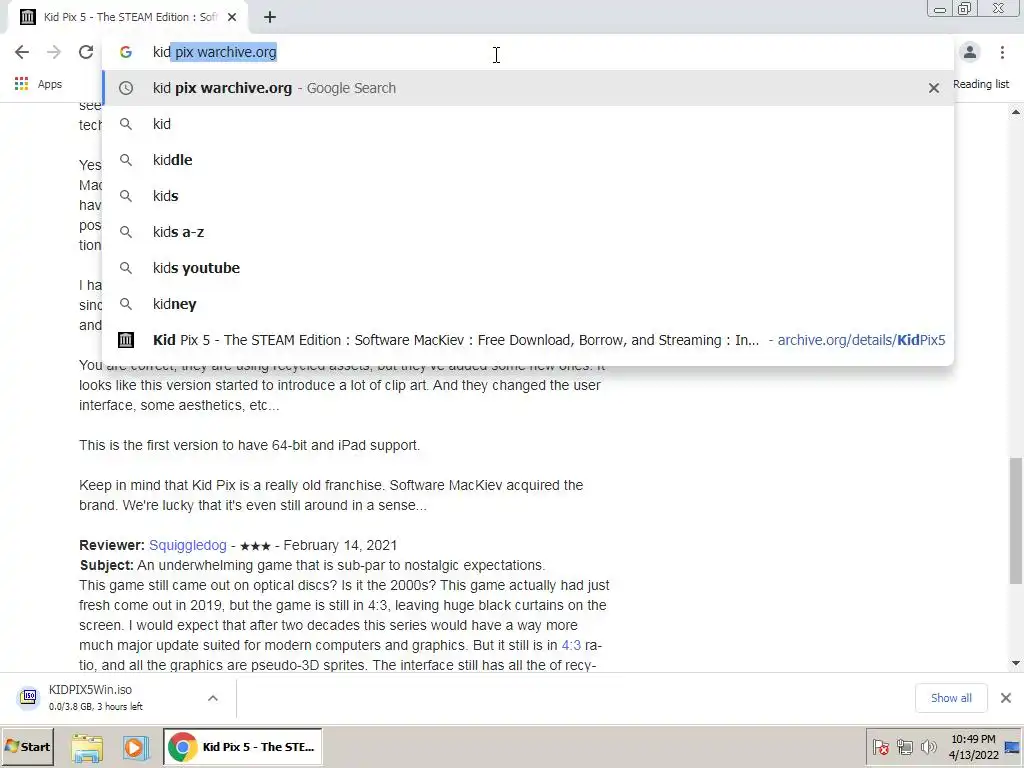1024x768 pixels.
Task: Click the show desktop icon in tray
Action: click(x=1013, y=747)
